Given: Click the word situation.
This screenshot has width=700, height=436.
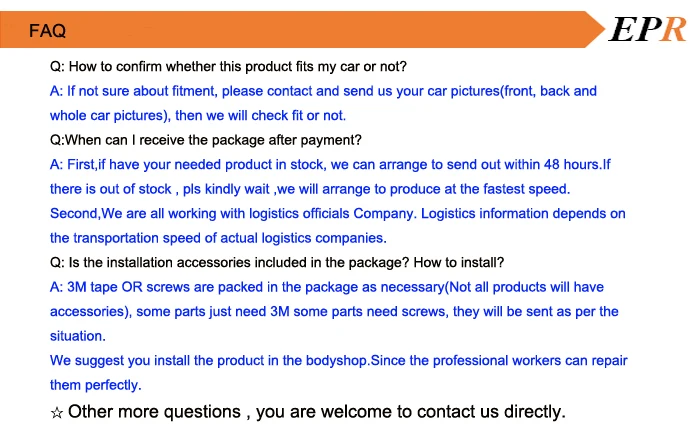Looking at the screenshot, I should pyautogui.click(x=78, y=336).
